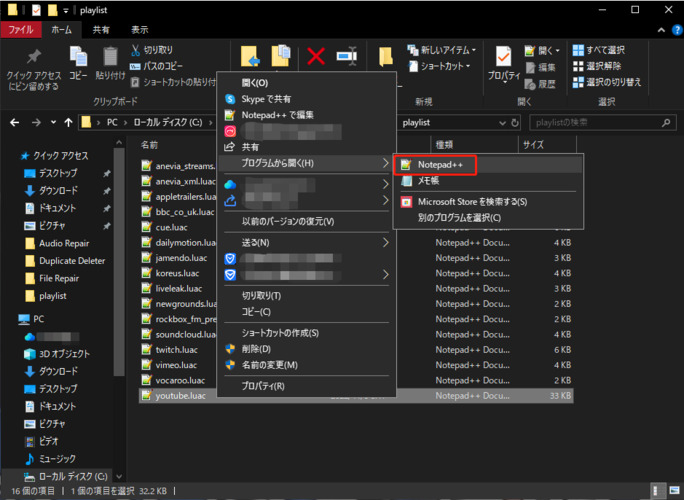Click the Edit (編集) ribbon button
This screenshot has width=684, height=500.
tap(540, 68)
